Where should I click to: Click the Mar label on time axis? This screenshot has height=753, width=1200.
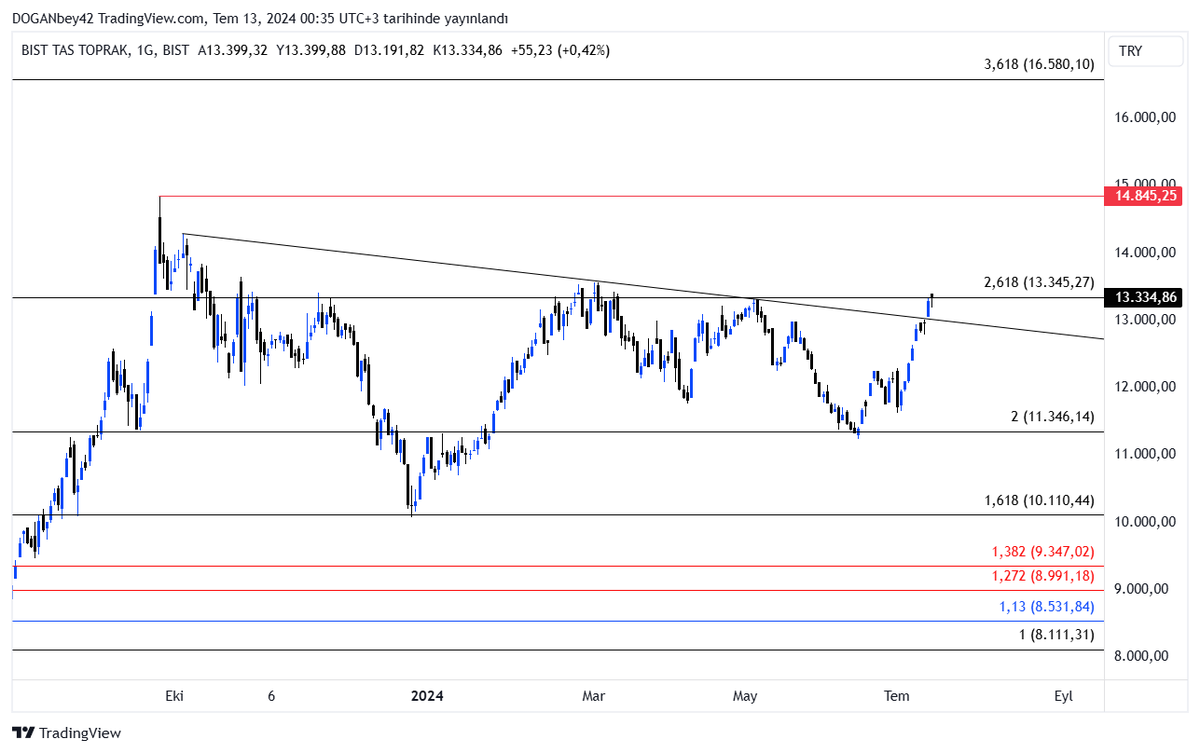click(594, 696)
